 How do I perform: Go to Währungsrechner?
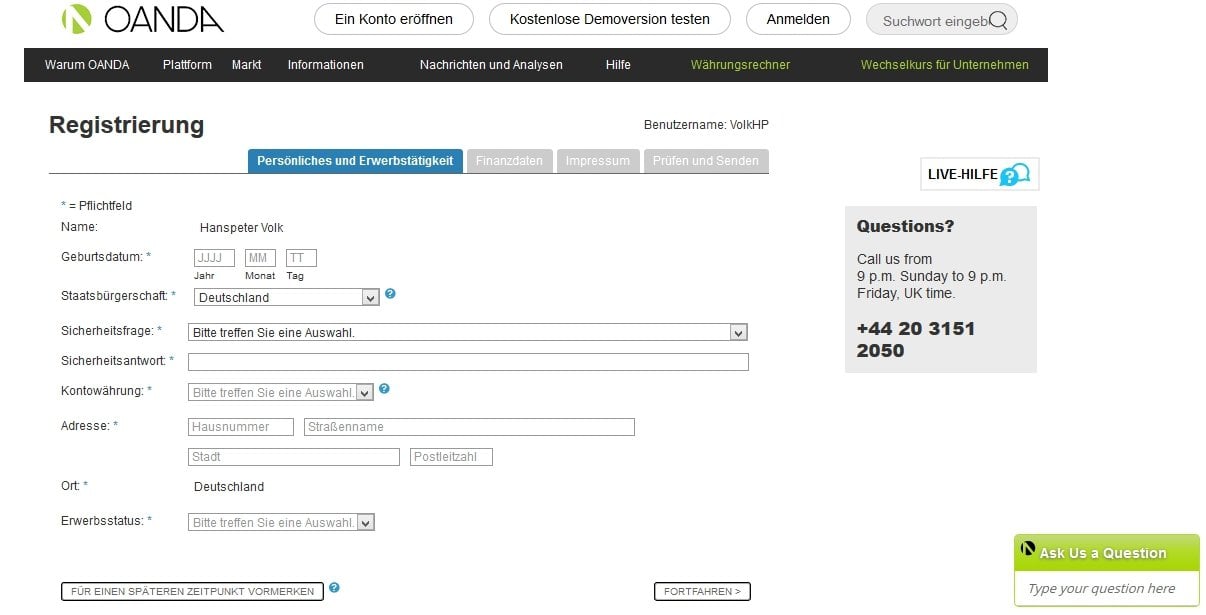tap(740, 65)
